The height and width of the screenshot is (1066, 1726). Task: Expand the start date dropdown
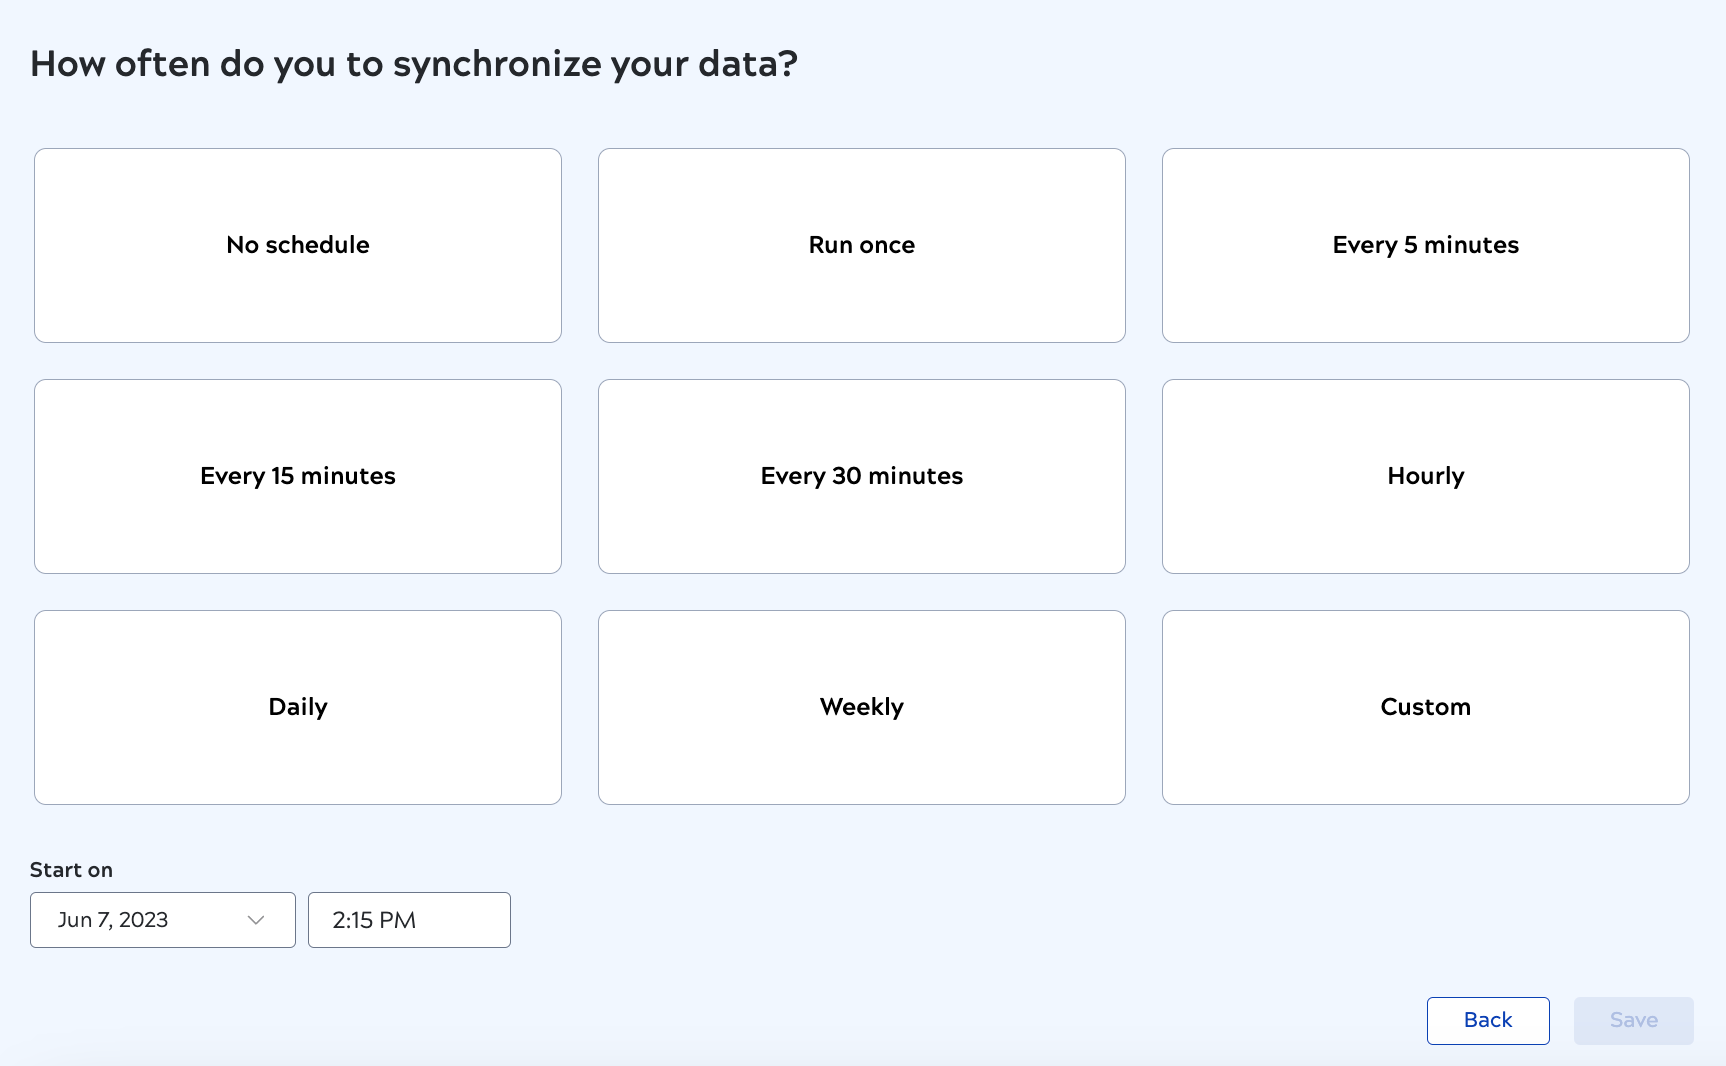162,920
